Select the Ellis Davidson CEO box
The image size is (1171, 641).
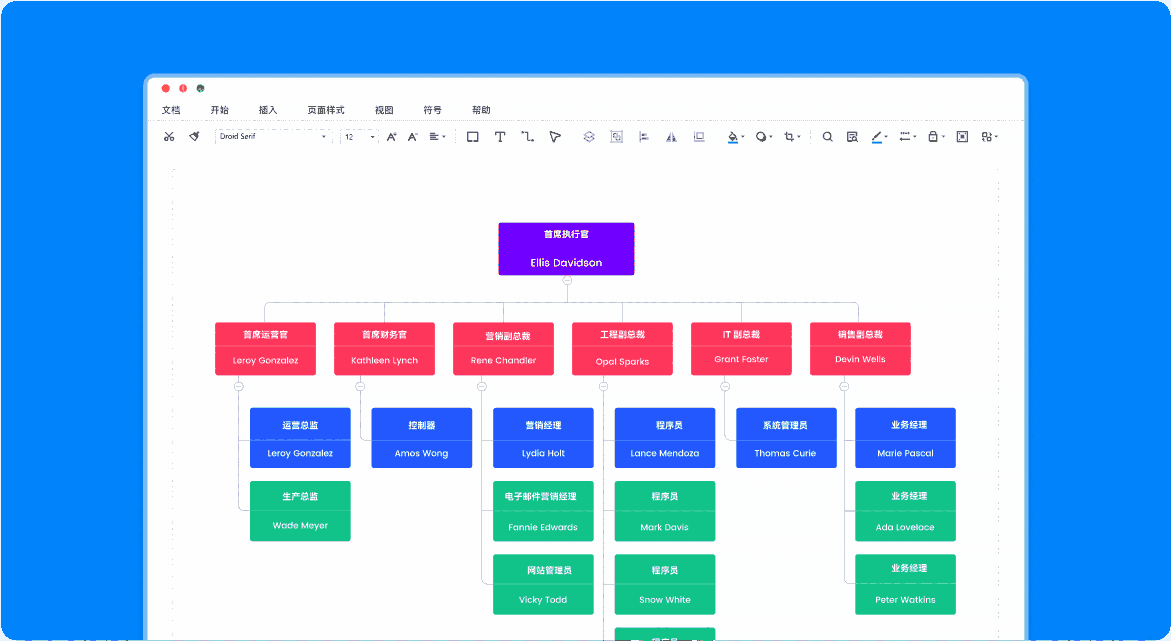coord(566,249)
